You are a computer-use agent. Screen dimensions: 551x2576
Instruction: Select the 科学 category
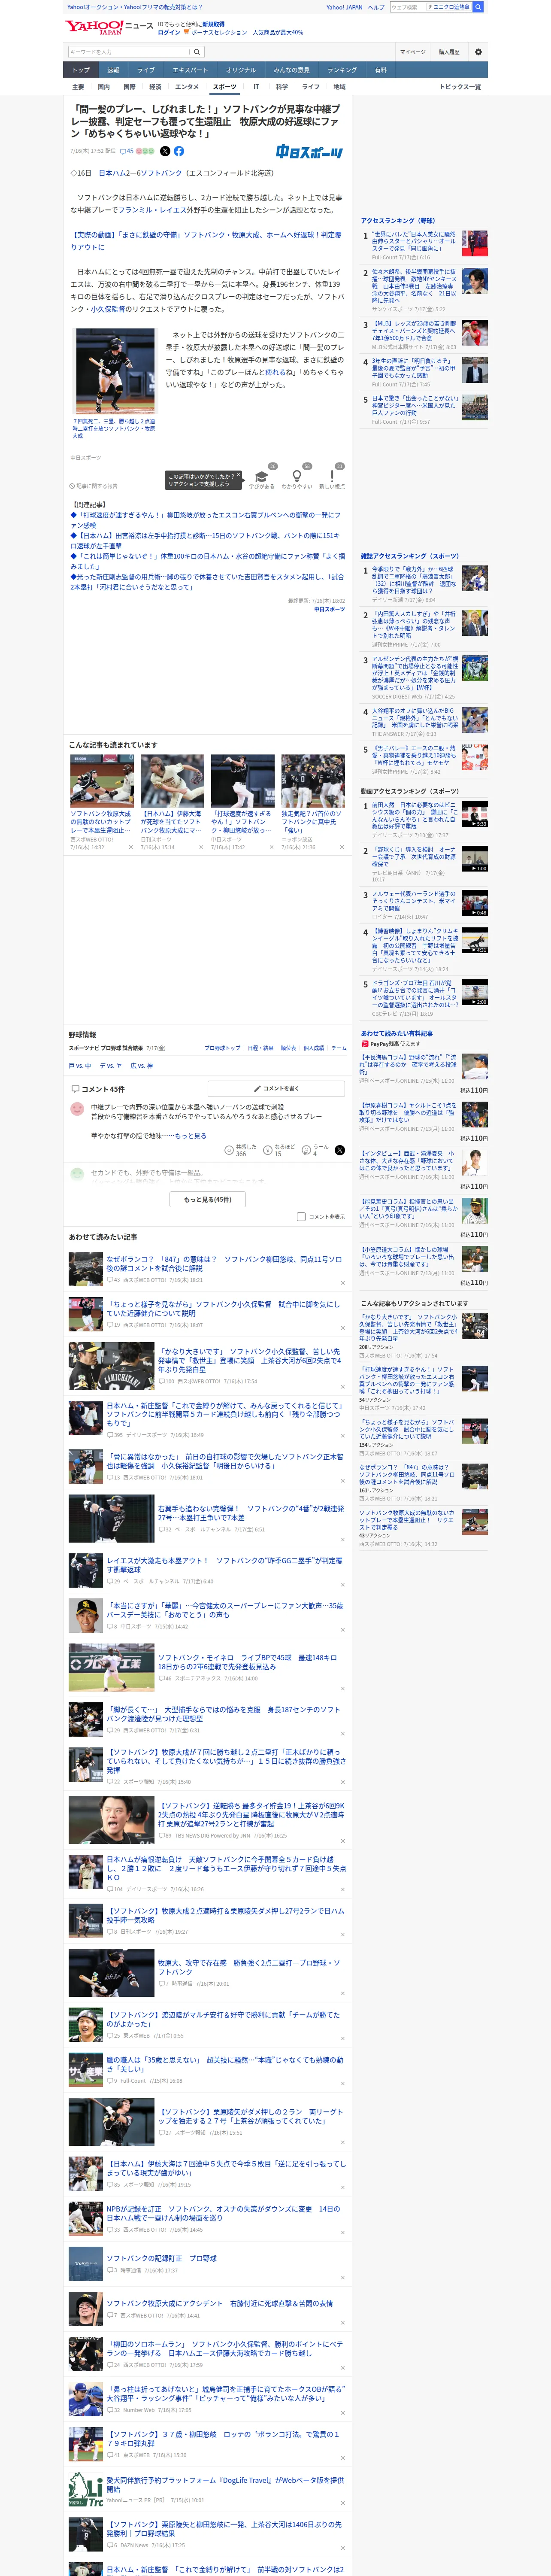tap(282, 87)
